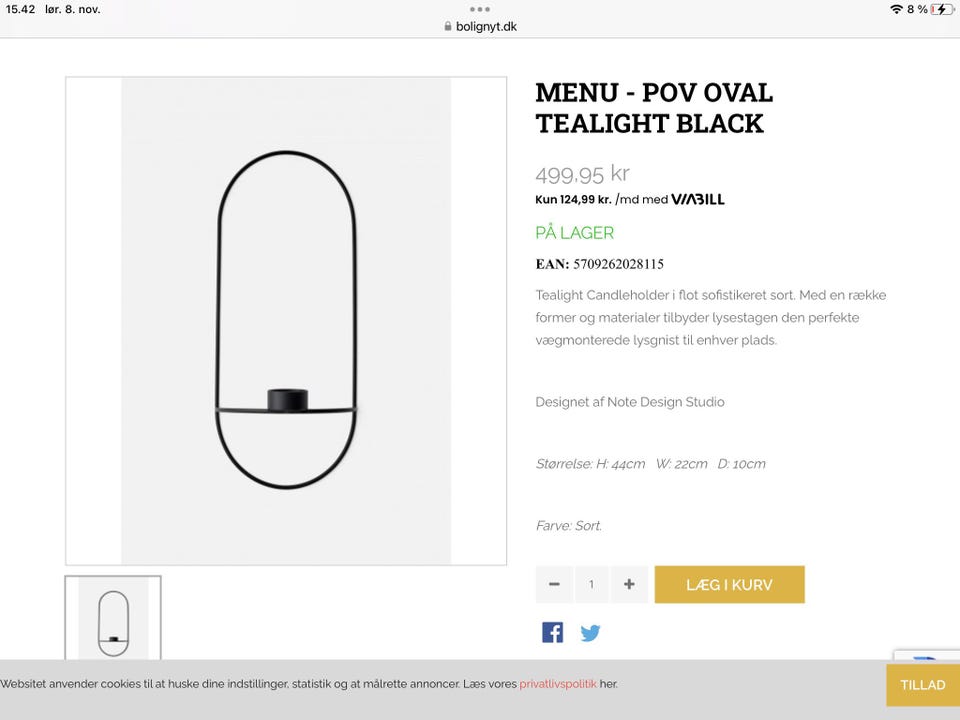Click the ViaBill logo
Viewport: 960px width, 720px height.
pos(697,199)
